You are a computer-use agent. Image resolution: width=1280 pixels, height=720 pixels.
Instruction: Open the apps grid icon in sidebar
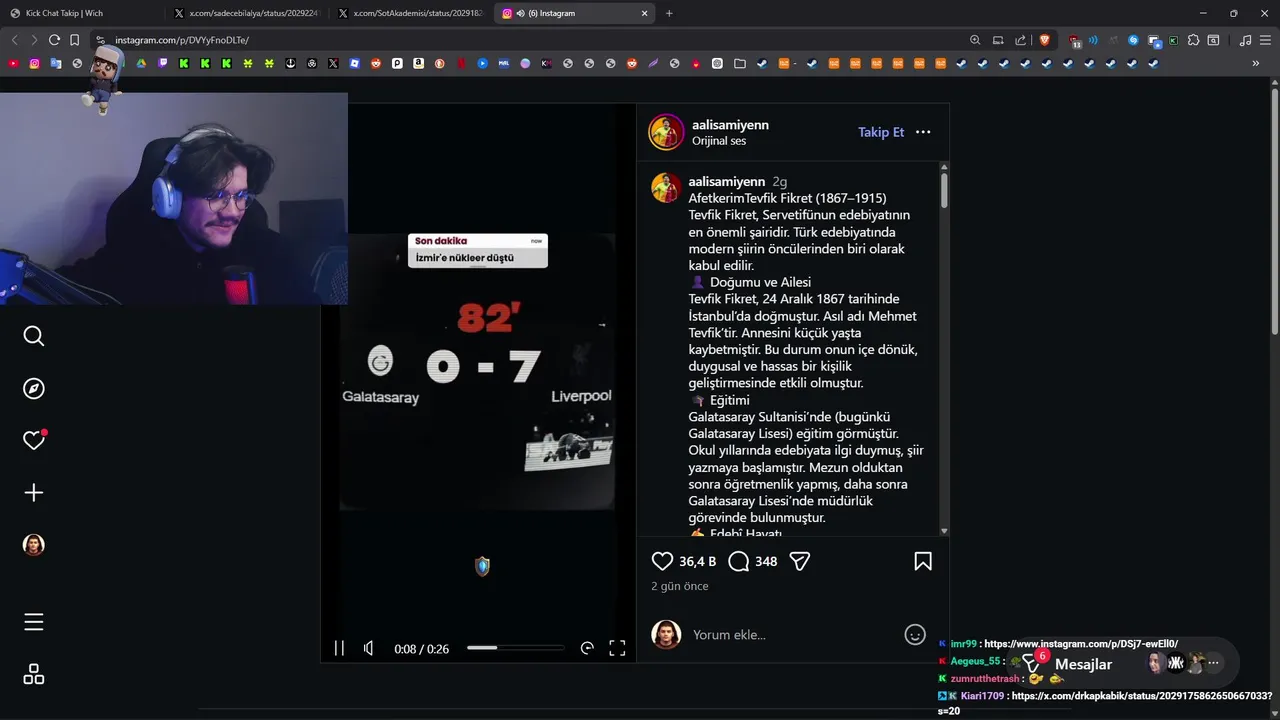(34, 674)
